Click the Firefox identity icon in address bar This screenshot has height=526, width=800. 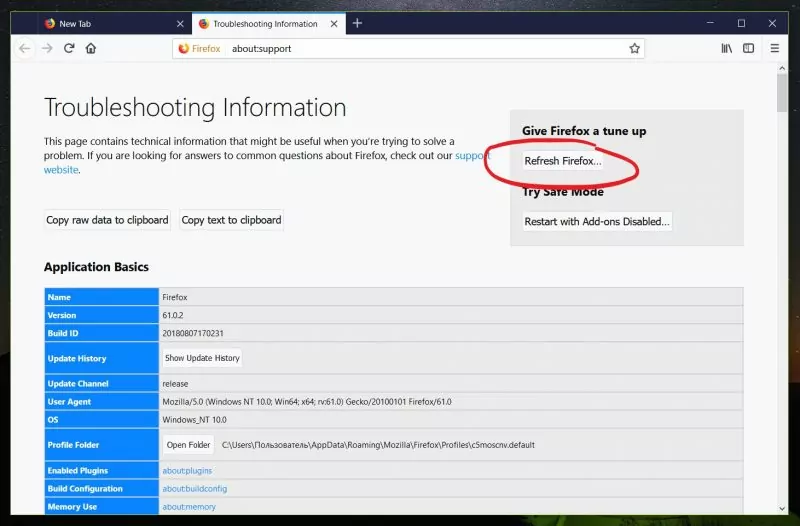coord(199,48)
